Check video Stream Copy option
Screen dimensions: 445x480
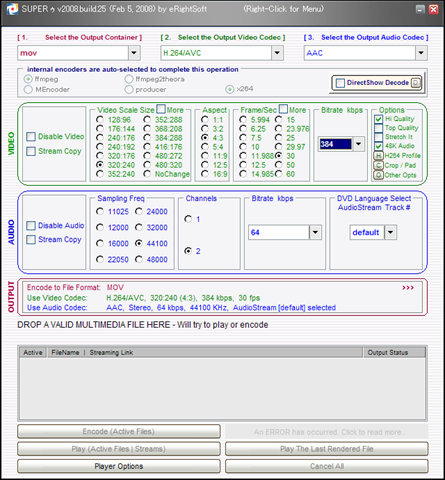[31, 151]
